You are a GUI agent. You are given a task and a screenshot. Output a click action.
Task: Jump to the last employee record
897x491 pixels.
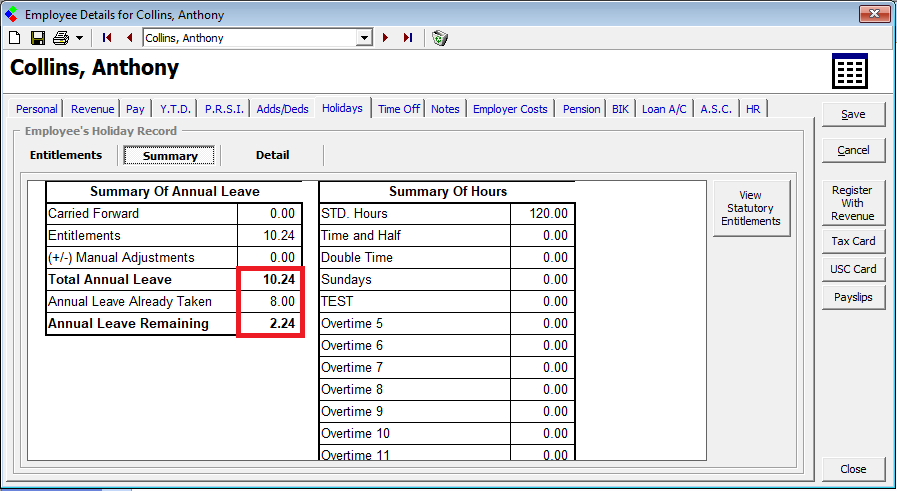408,38
